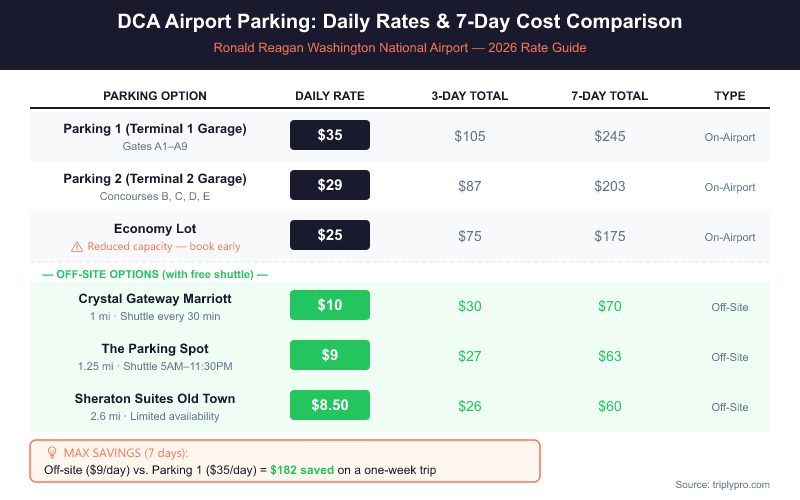Click the DAILY RATE column header
The width and height of the screenshot is (800, 500).
[x=330, y=96]
